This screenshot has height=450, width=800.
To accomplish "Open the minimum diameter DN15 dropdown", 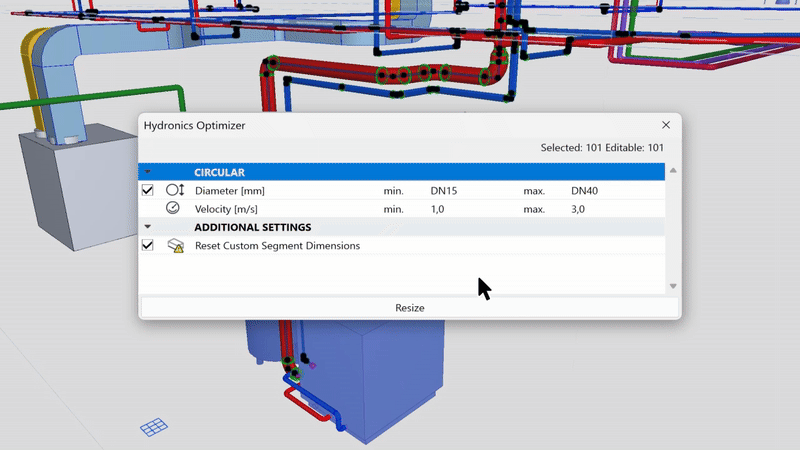I will (x=443, y=190).
